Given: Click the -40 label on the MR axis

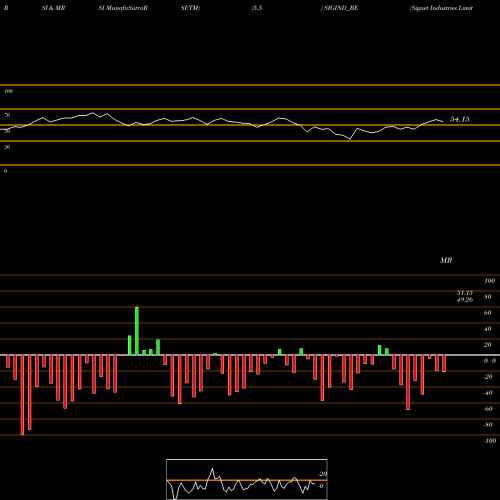Looking at the screenshot, I should click(488, 393).
